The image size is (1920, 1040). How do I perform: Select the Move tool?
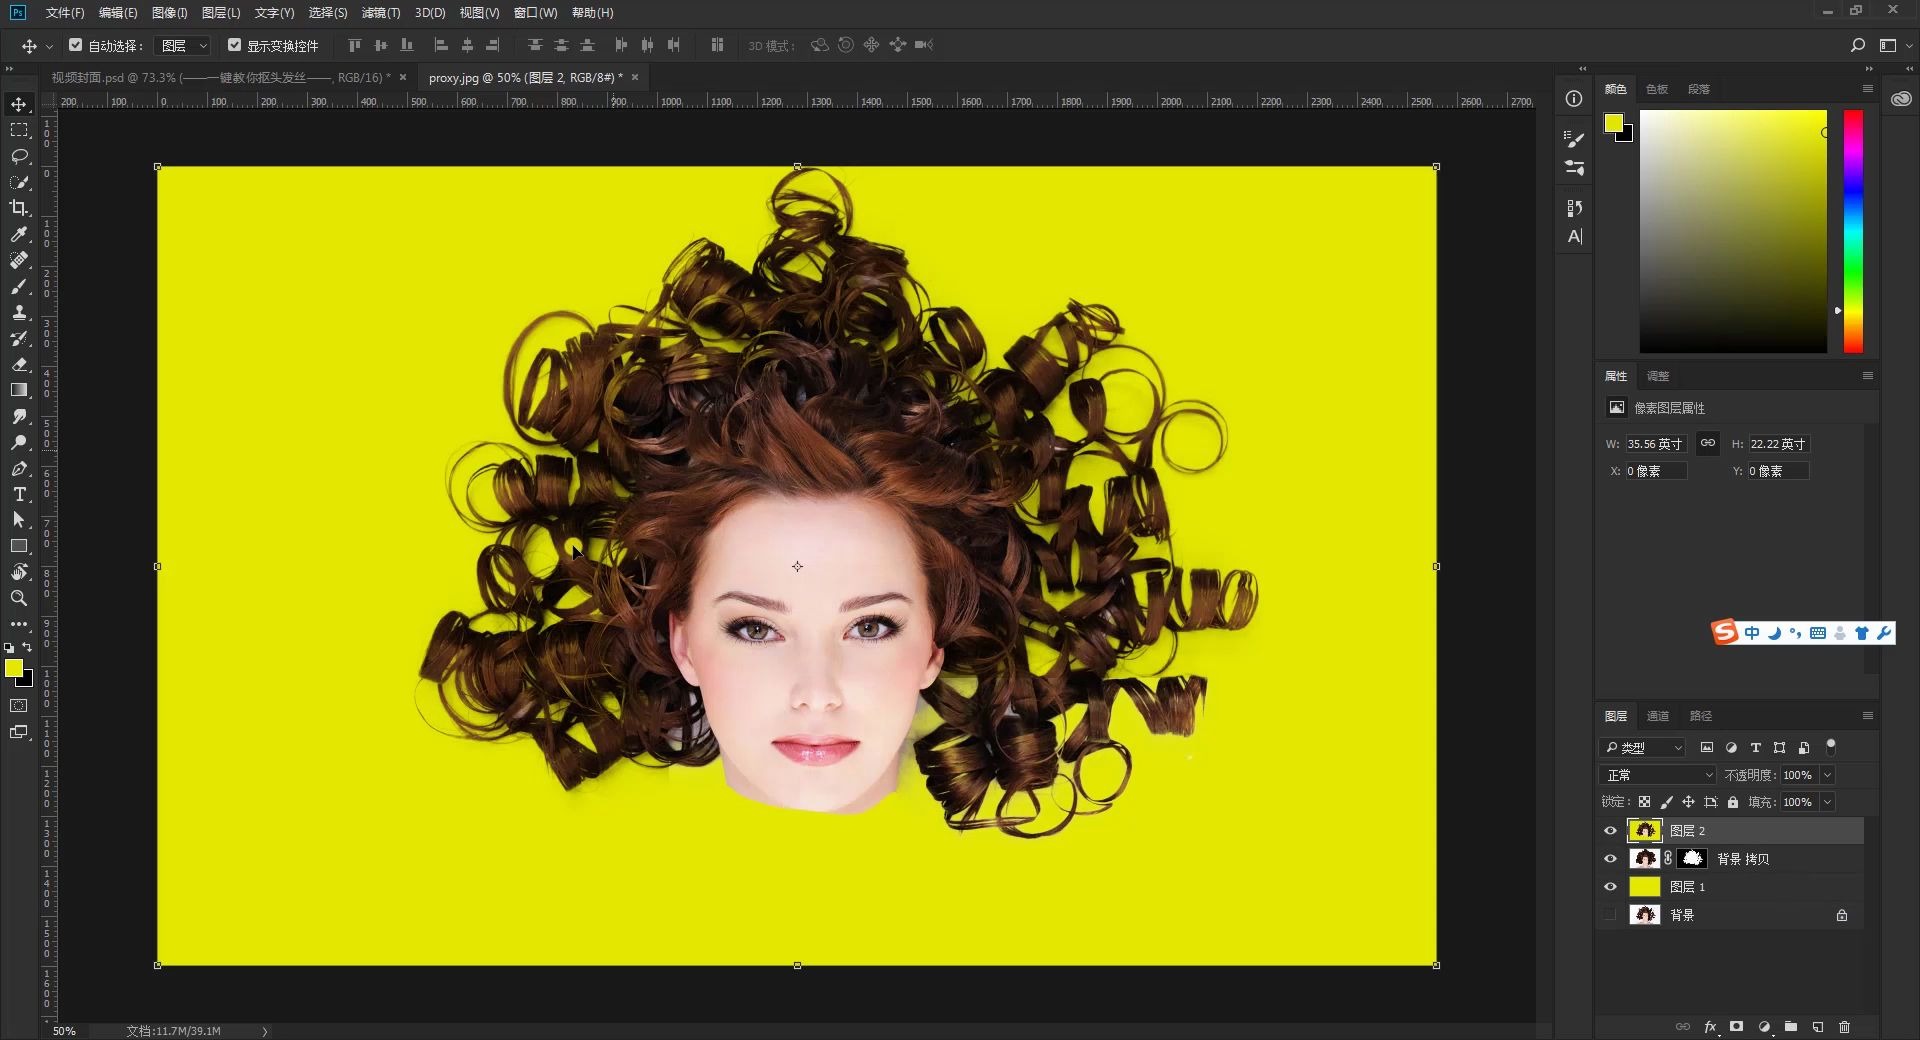click(x=19, y=104)
